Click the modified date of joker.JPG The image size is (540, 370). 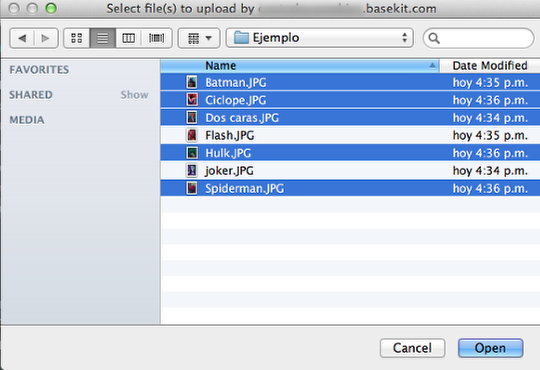[x=490, y=171]
